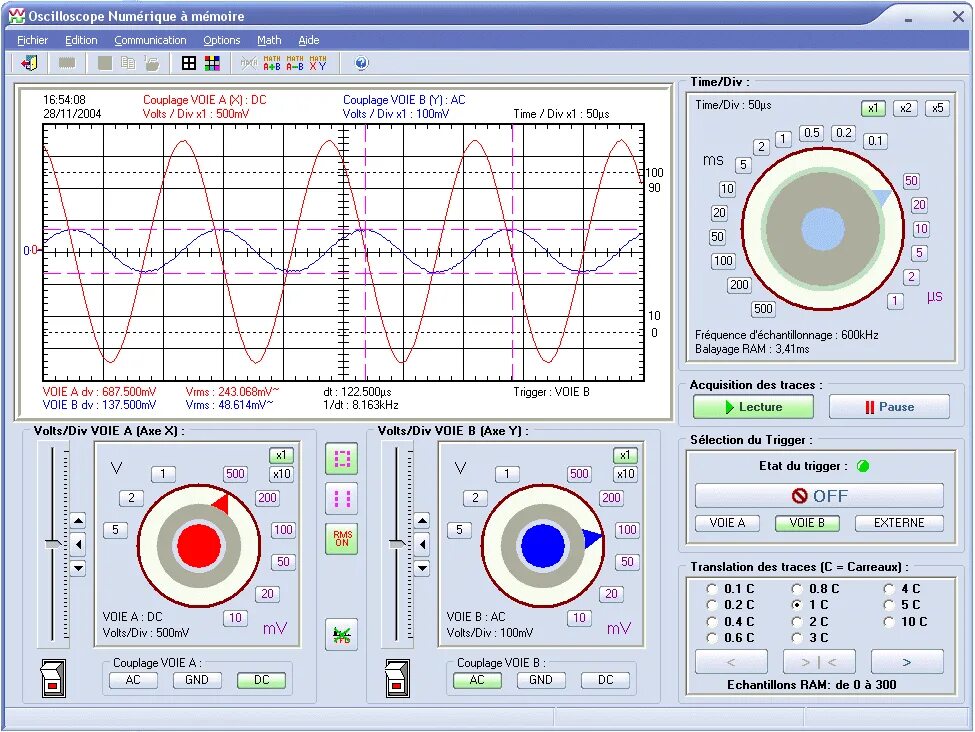This screenshot has height=732, width=975.
Task: Select the MATH A-B function icon
Action: point(295,63)
